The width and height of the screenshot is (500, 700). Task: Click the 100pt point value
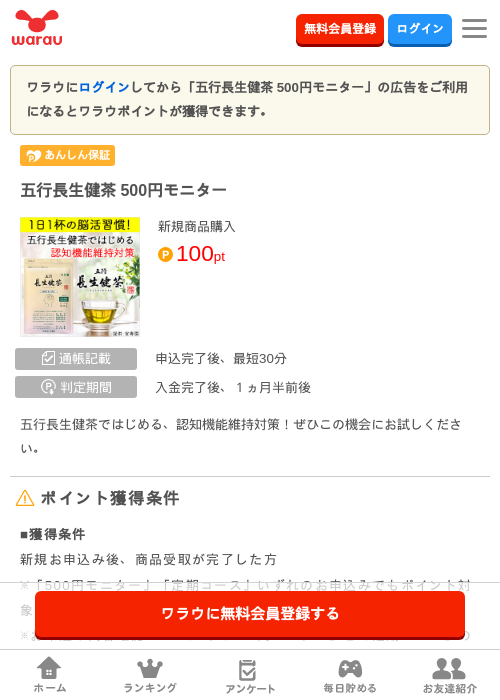(200, 254)
